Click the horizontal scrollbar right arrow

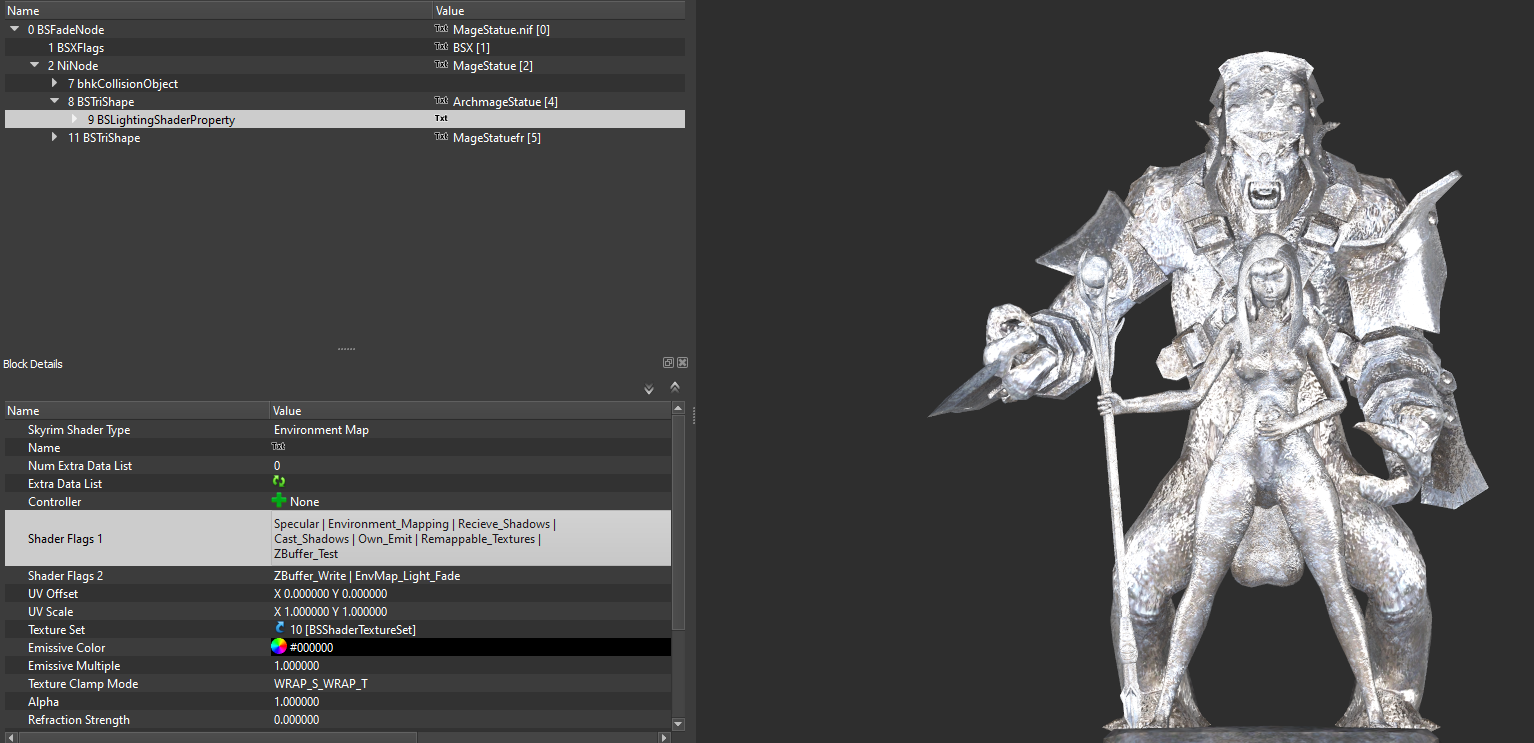coord(664,737)
